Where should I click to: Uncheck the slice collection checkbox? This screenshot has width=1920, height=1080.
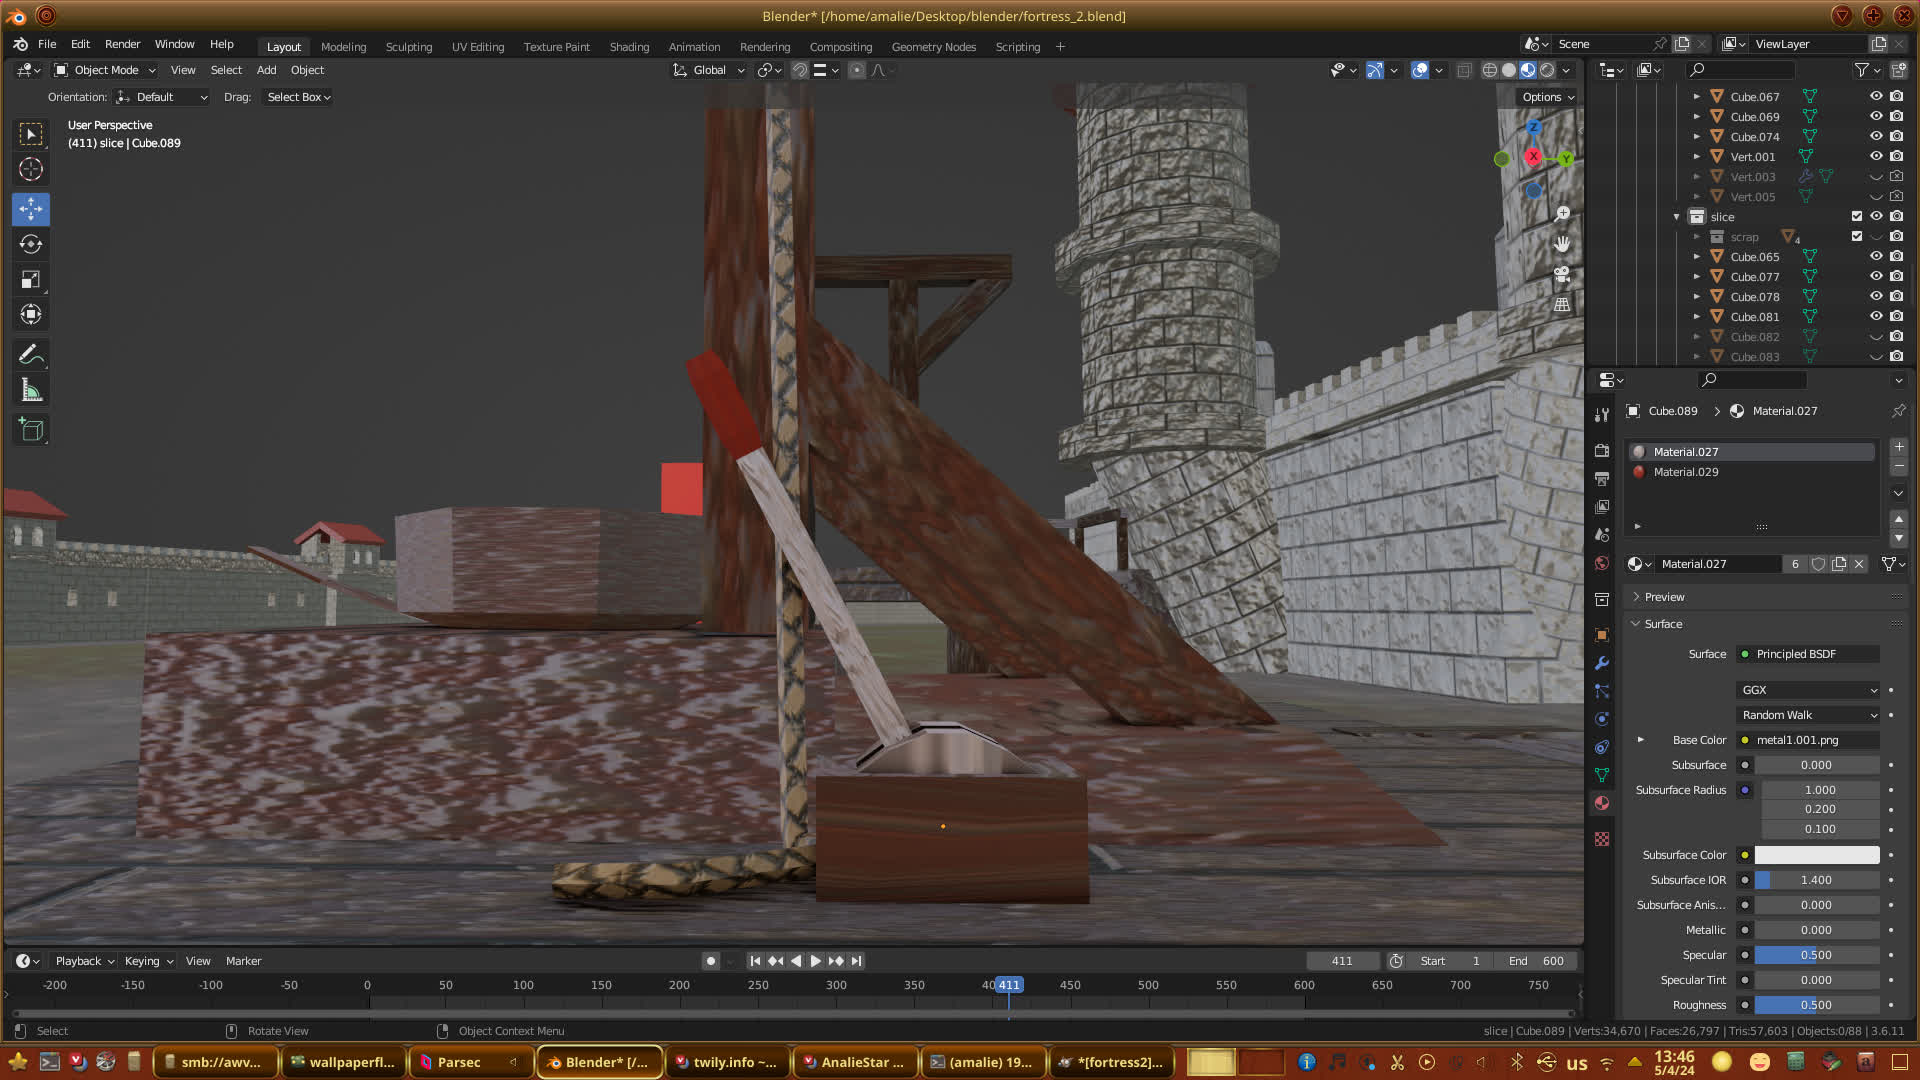(x=1857, y=216)
